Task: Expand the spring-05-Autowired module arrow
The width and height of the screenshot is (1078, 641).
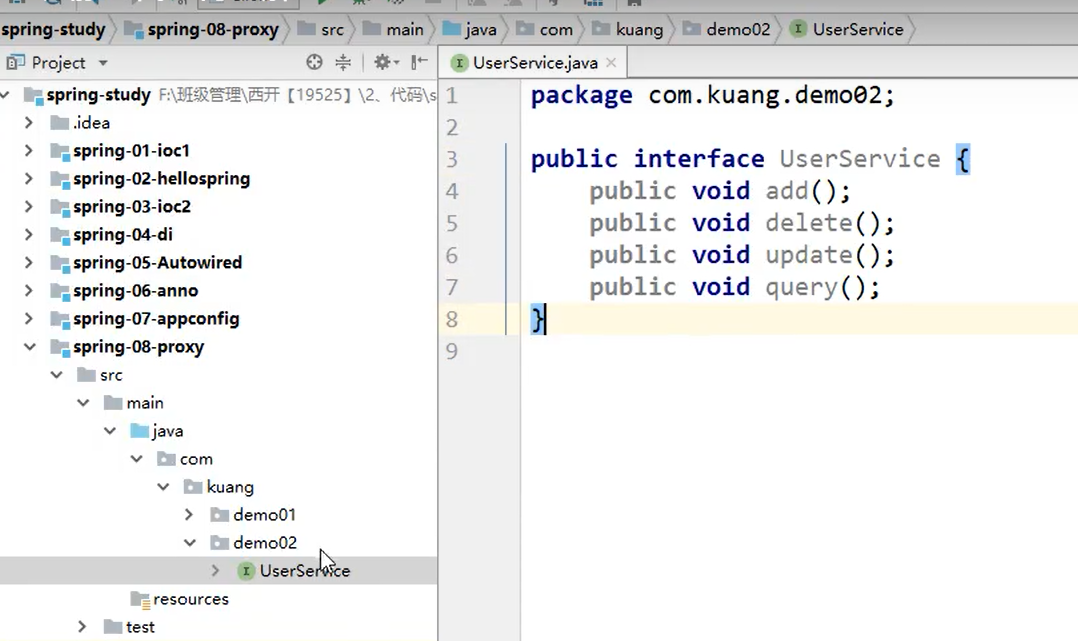Action: [x=29, y=263]
